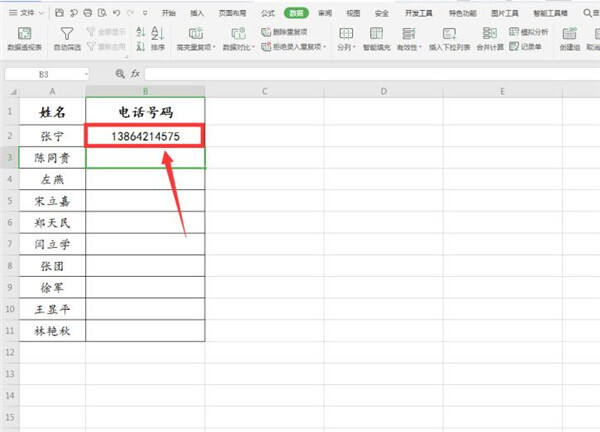Click the search magnifier in ribbon tabs
This screenshot has width=600, height=432.
[587, 13]
